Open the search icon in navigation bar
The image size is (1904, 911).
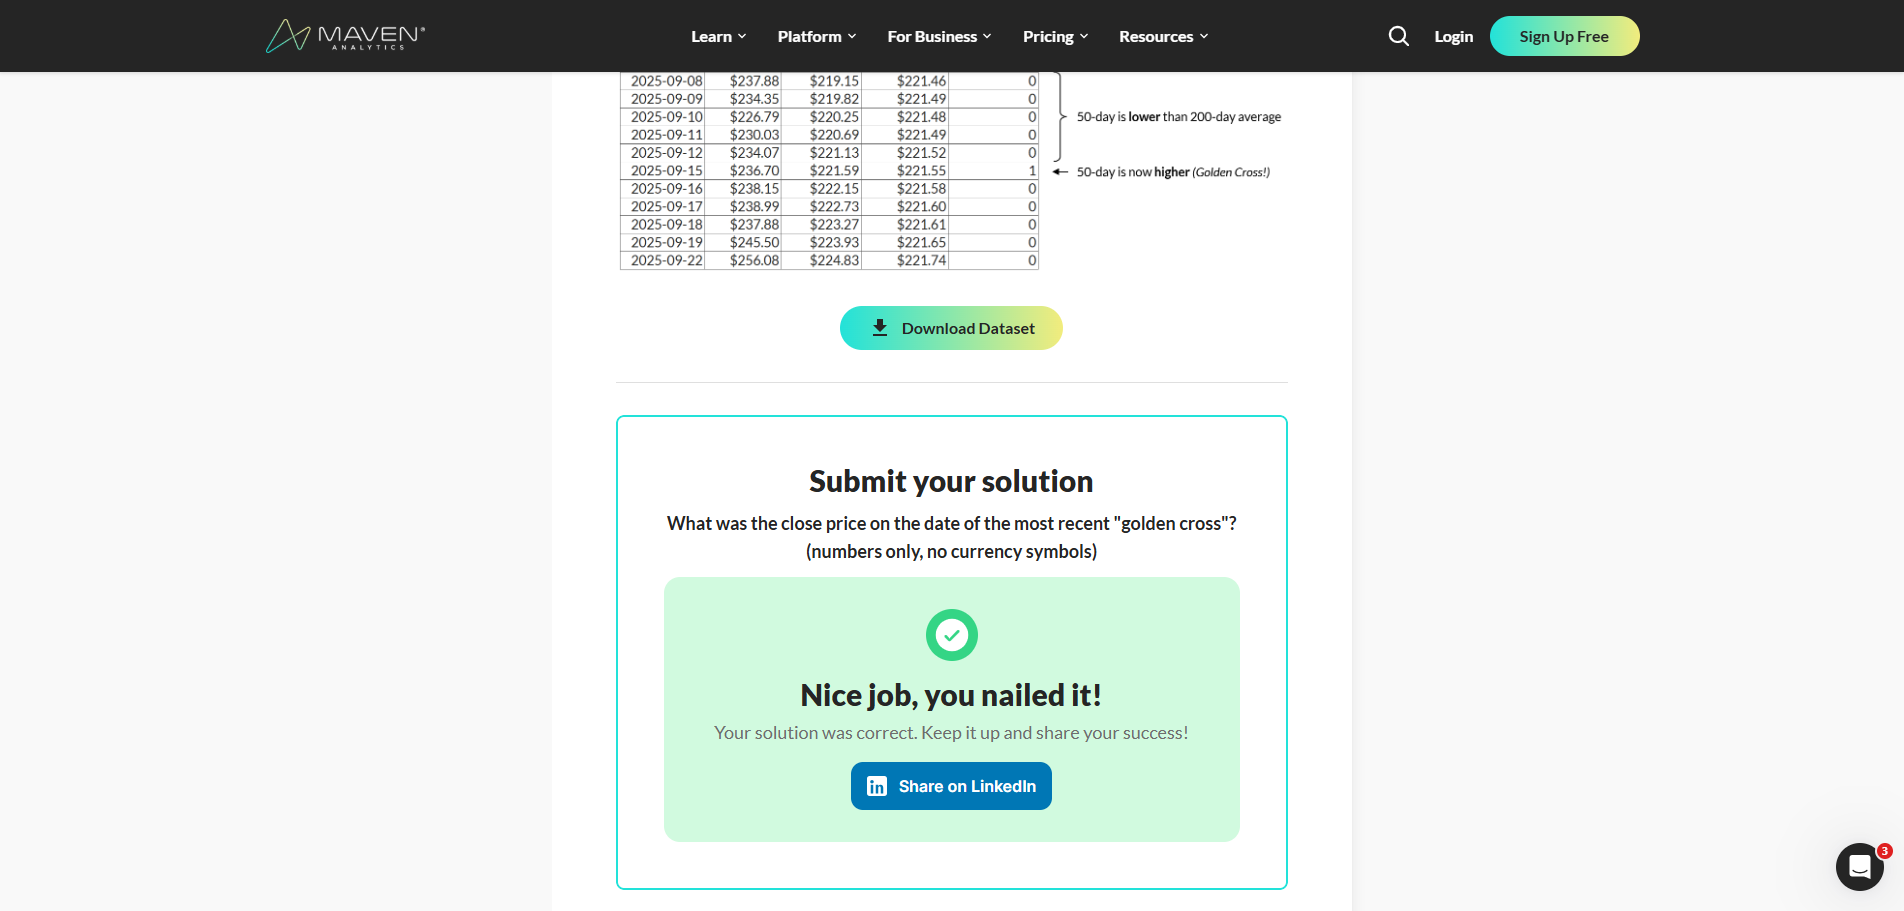coord(1398,35)
